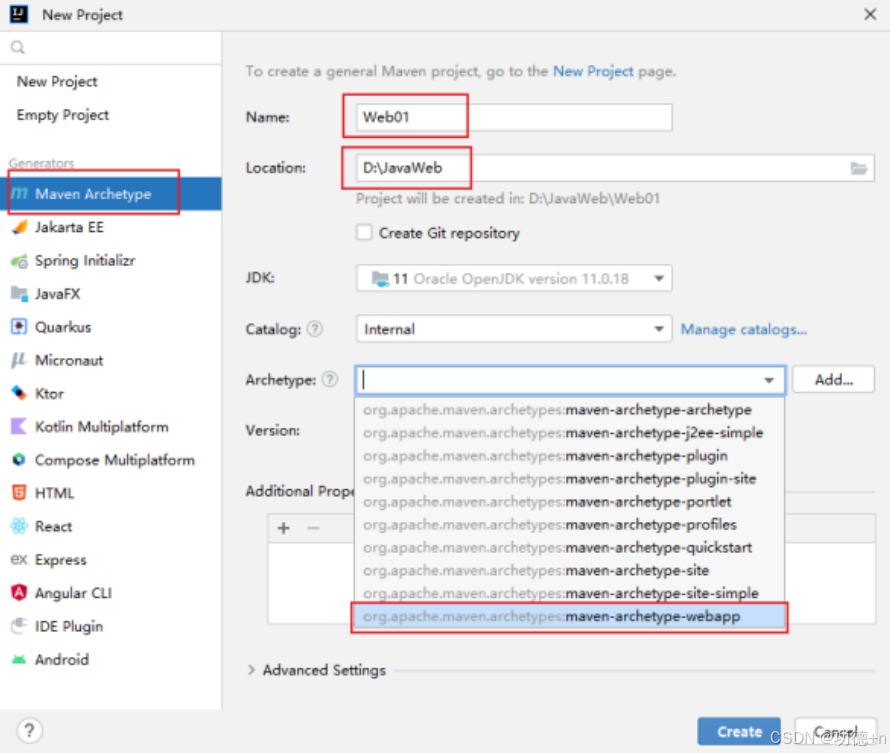Click the Micronaut mu icon
Screen dimensions: 890x753
tap(19, 360)
